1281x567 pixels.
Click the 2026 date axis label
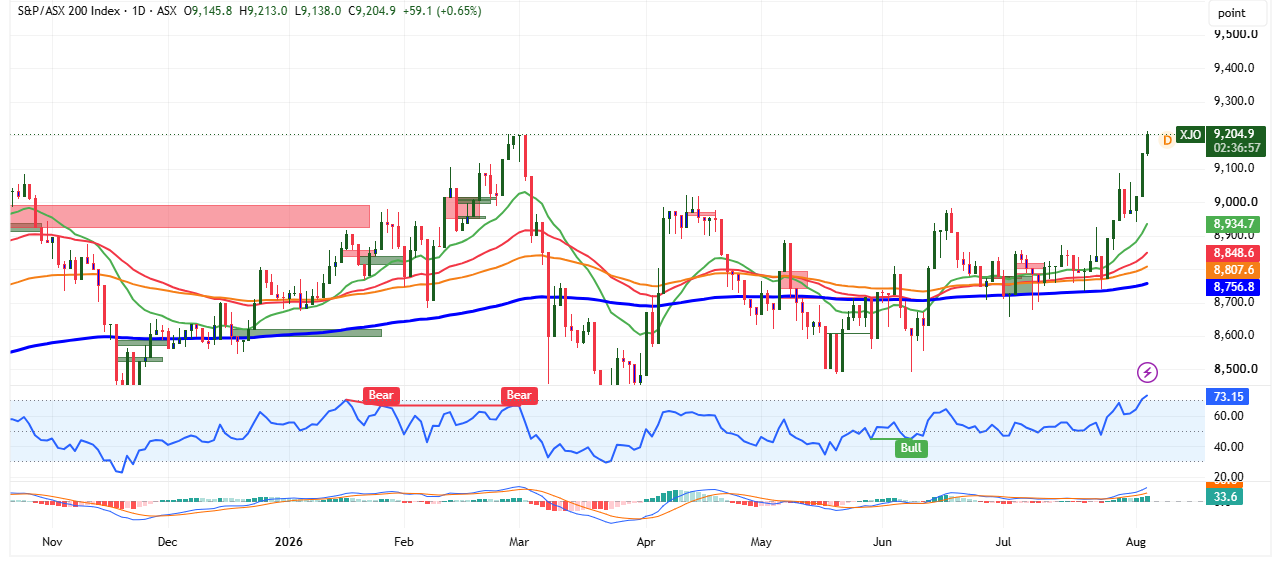coord(288,541)
